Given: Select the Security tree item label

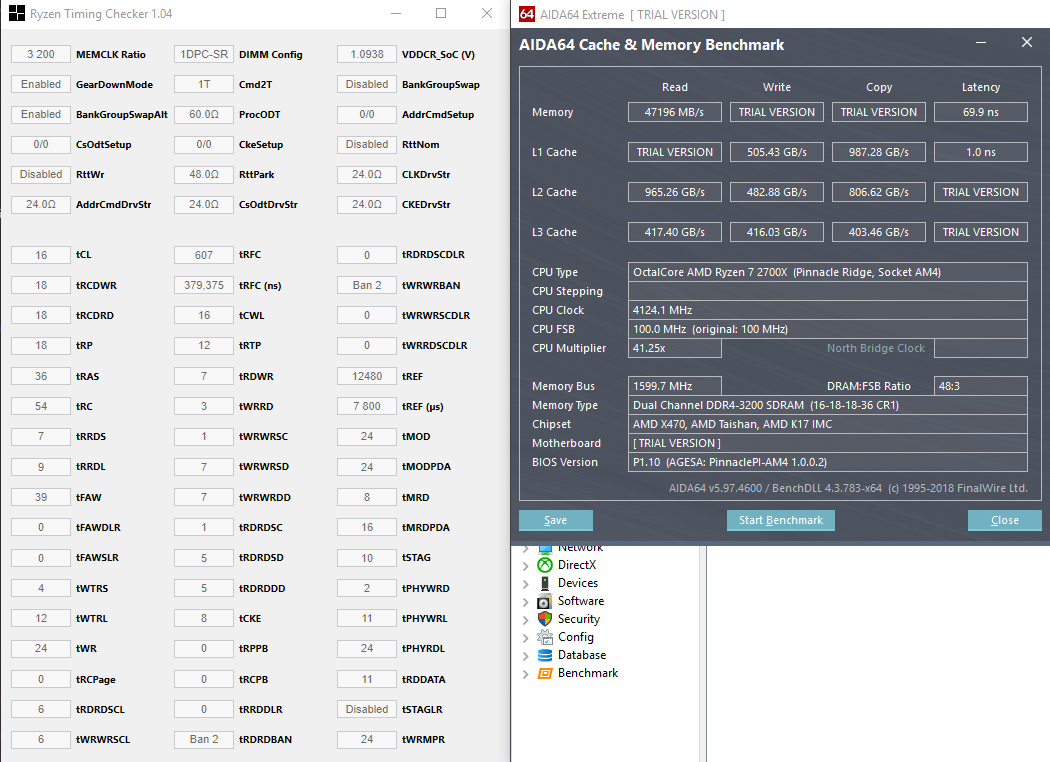Looking at the screenshot, I should (579, 619).
